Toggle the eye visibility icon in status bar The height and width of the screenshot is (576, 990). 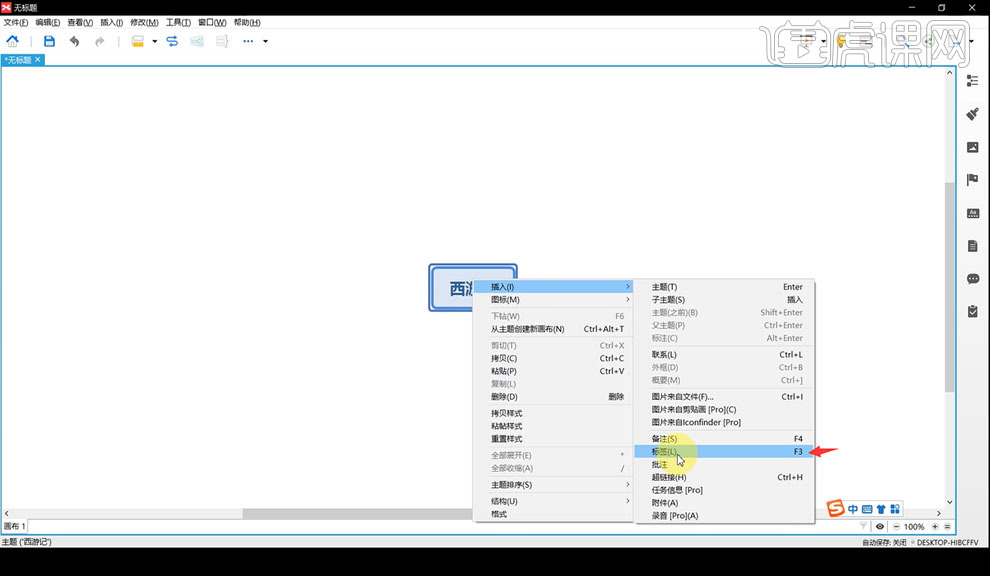pyautogui.click(x=880, y=526)
